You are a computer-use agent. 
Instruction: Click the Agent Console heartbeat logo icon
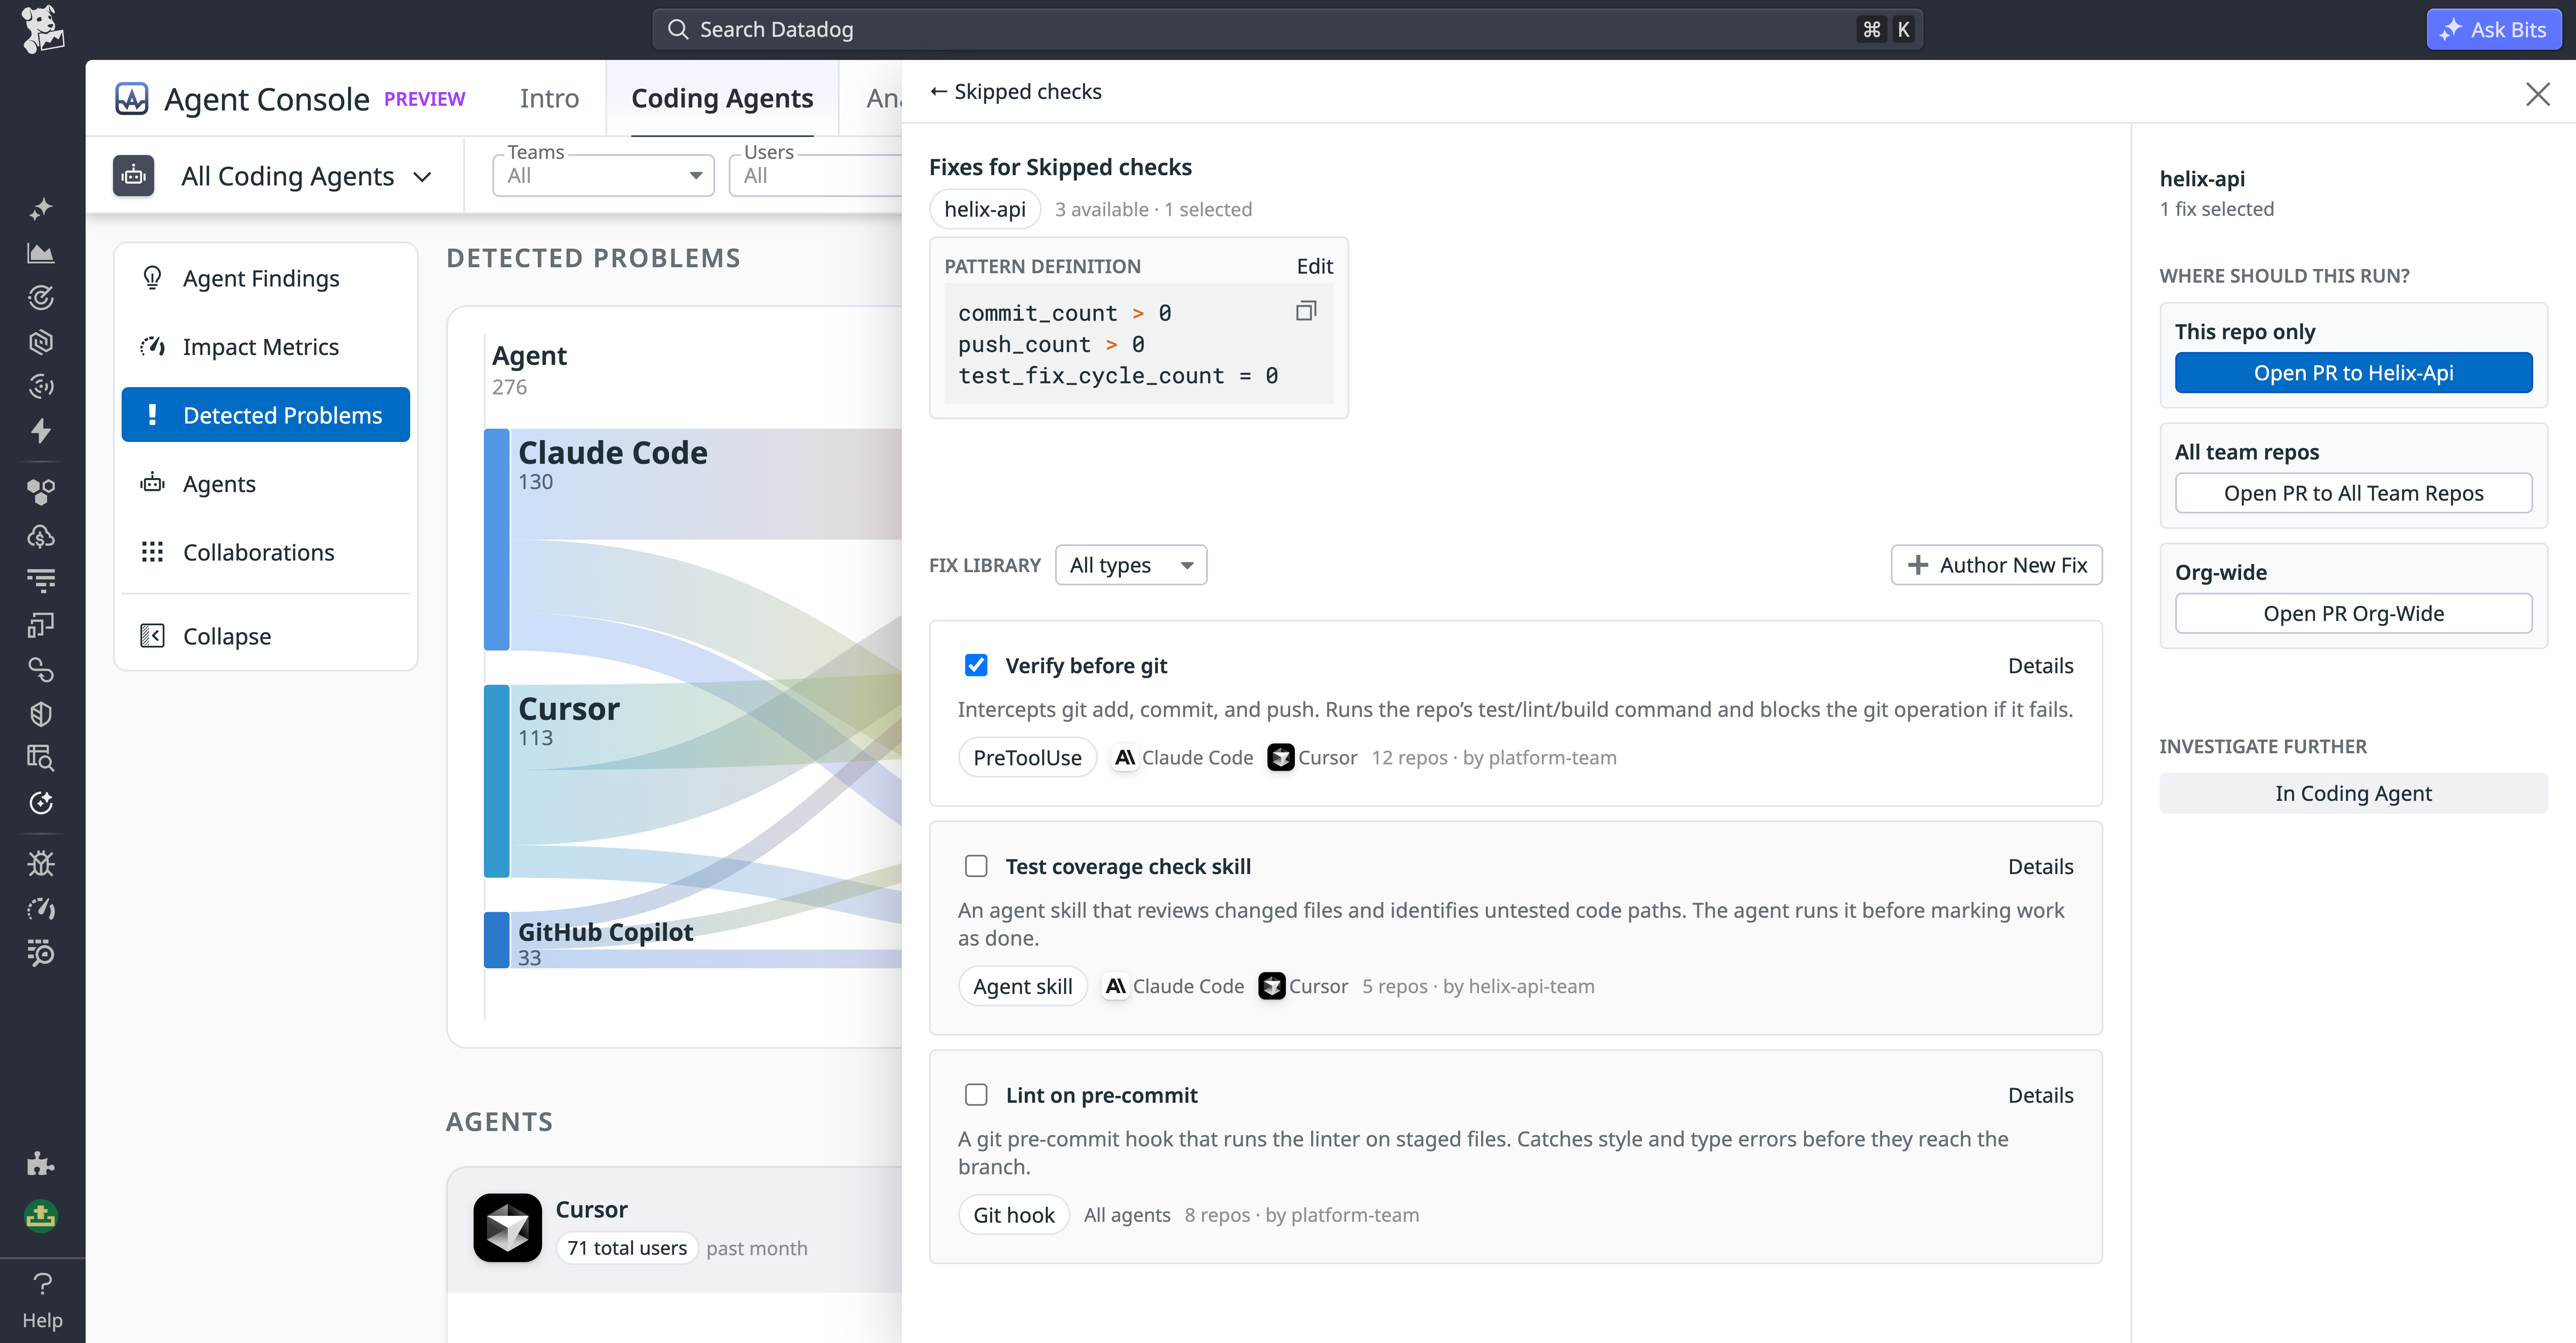[x=131, y=99]
